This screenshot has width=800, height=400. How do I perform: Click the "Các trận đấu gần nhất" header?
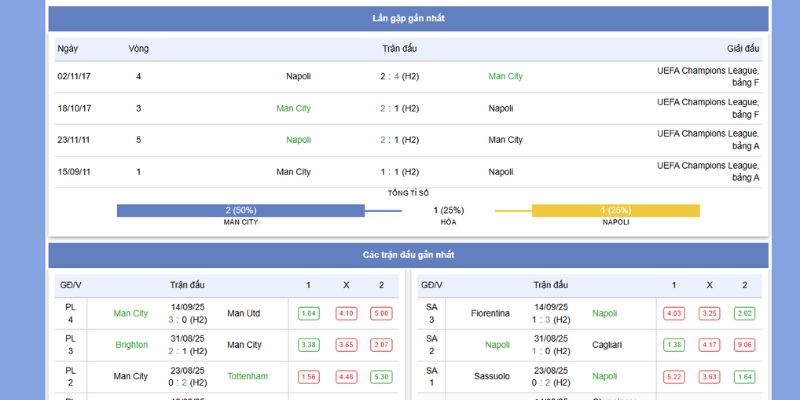(x=408, y=255)
